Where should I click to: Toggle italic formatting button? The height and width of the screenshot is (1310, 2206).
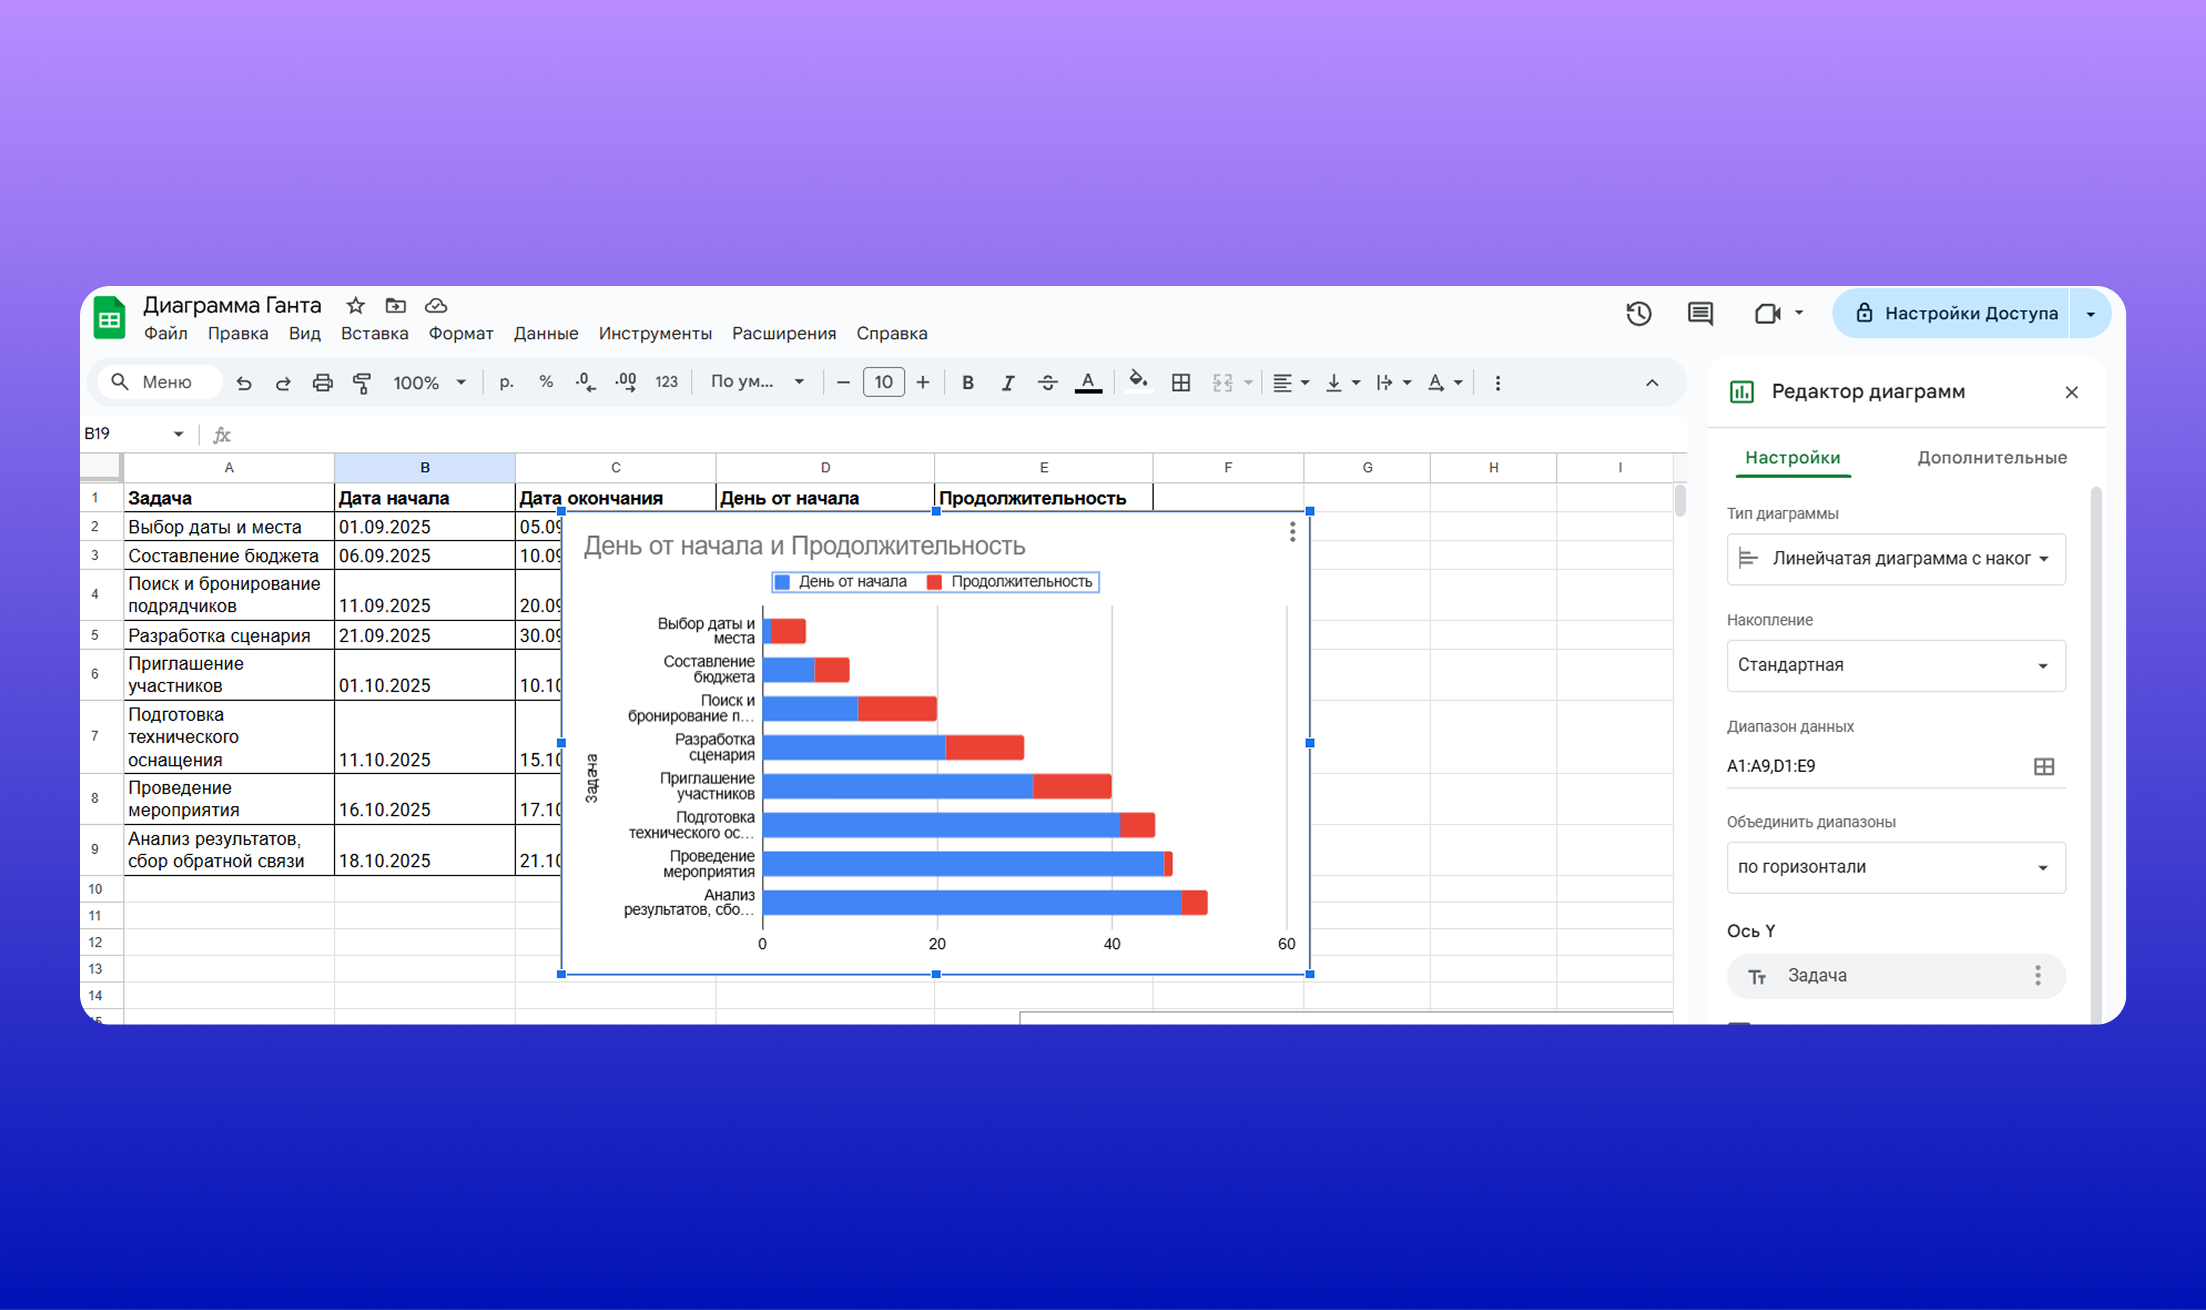point(1007,383)
